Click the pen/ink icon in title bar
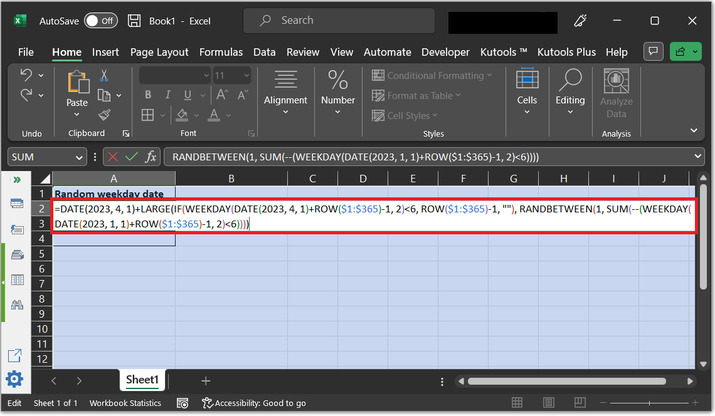Image resolution: width=715 pixels, height=416 pixels. tap(580, 21)
